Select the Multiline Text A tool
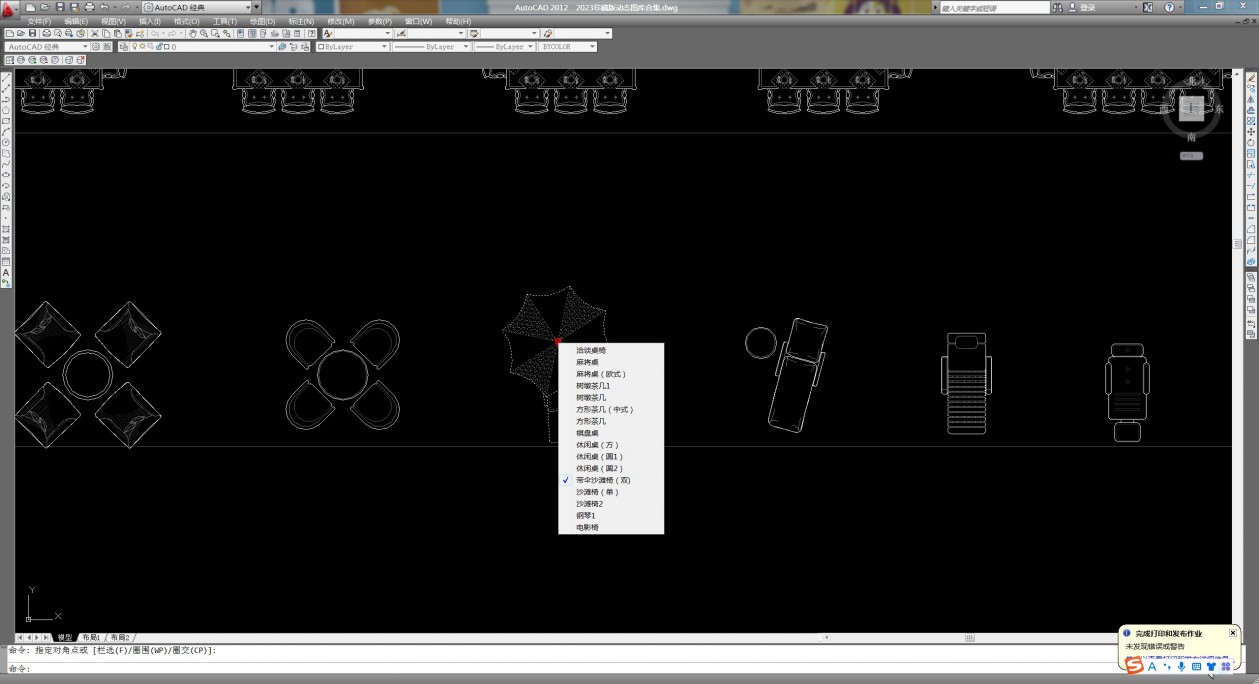Viewport: 1259px width, 684px height. click(x=6, y=272)
